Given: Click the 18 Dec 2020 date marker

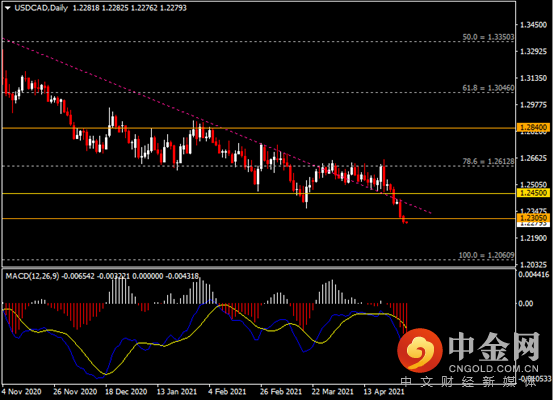Looking at the screenshot, I should pyautogui.click(x=126, y=392).
